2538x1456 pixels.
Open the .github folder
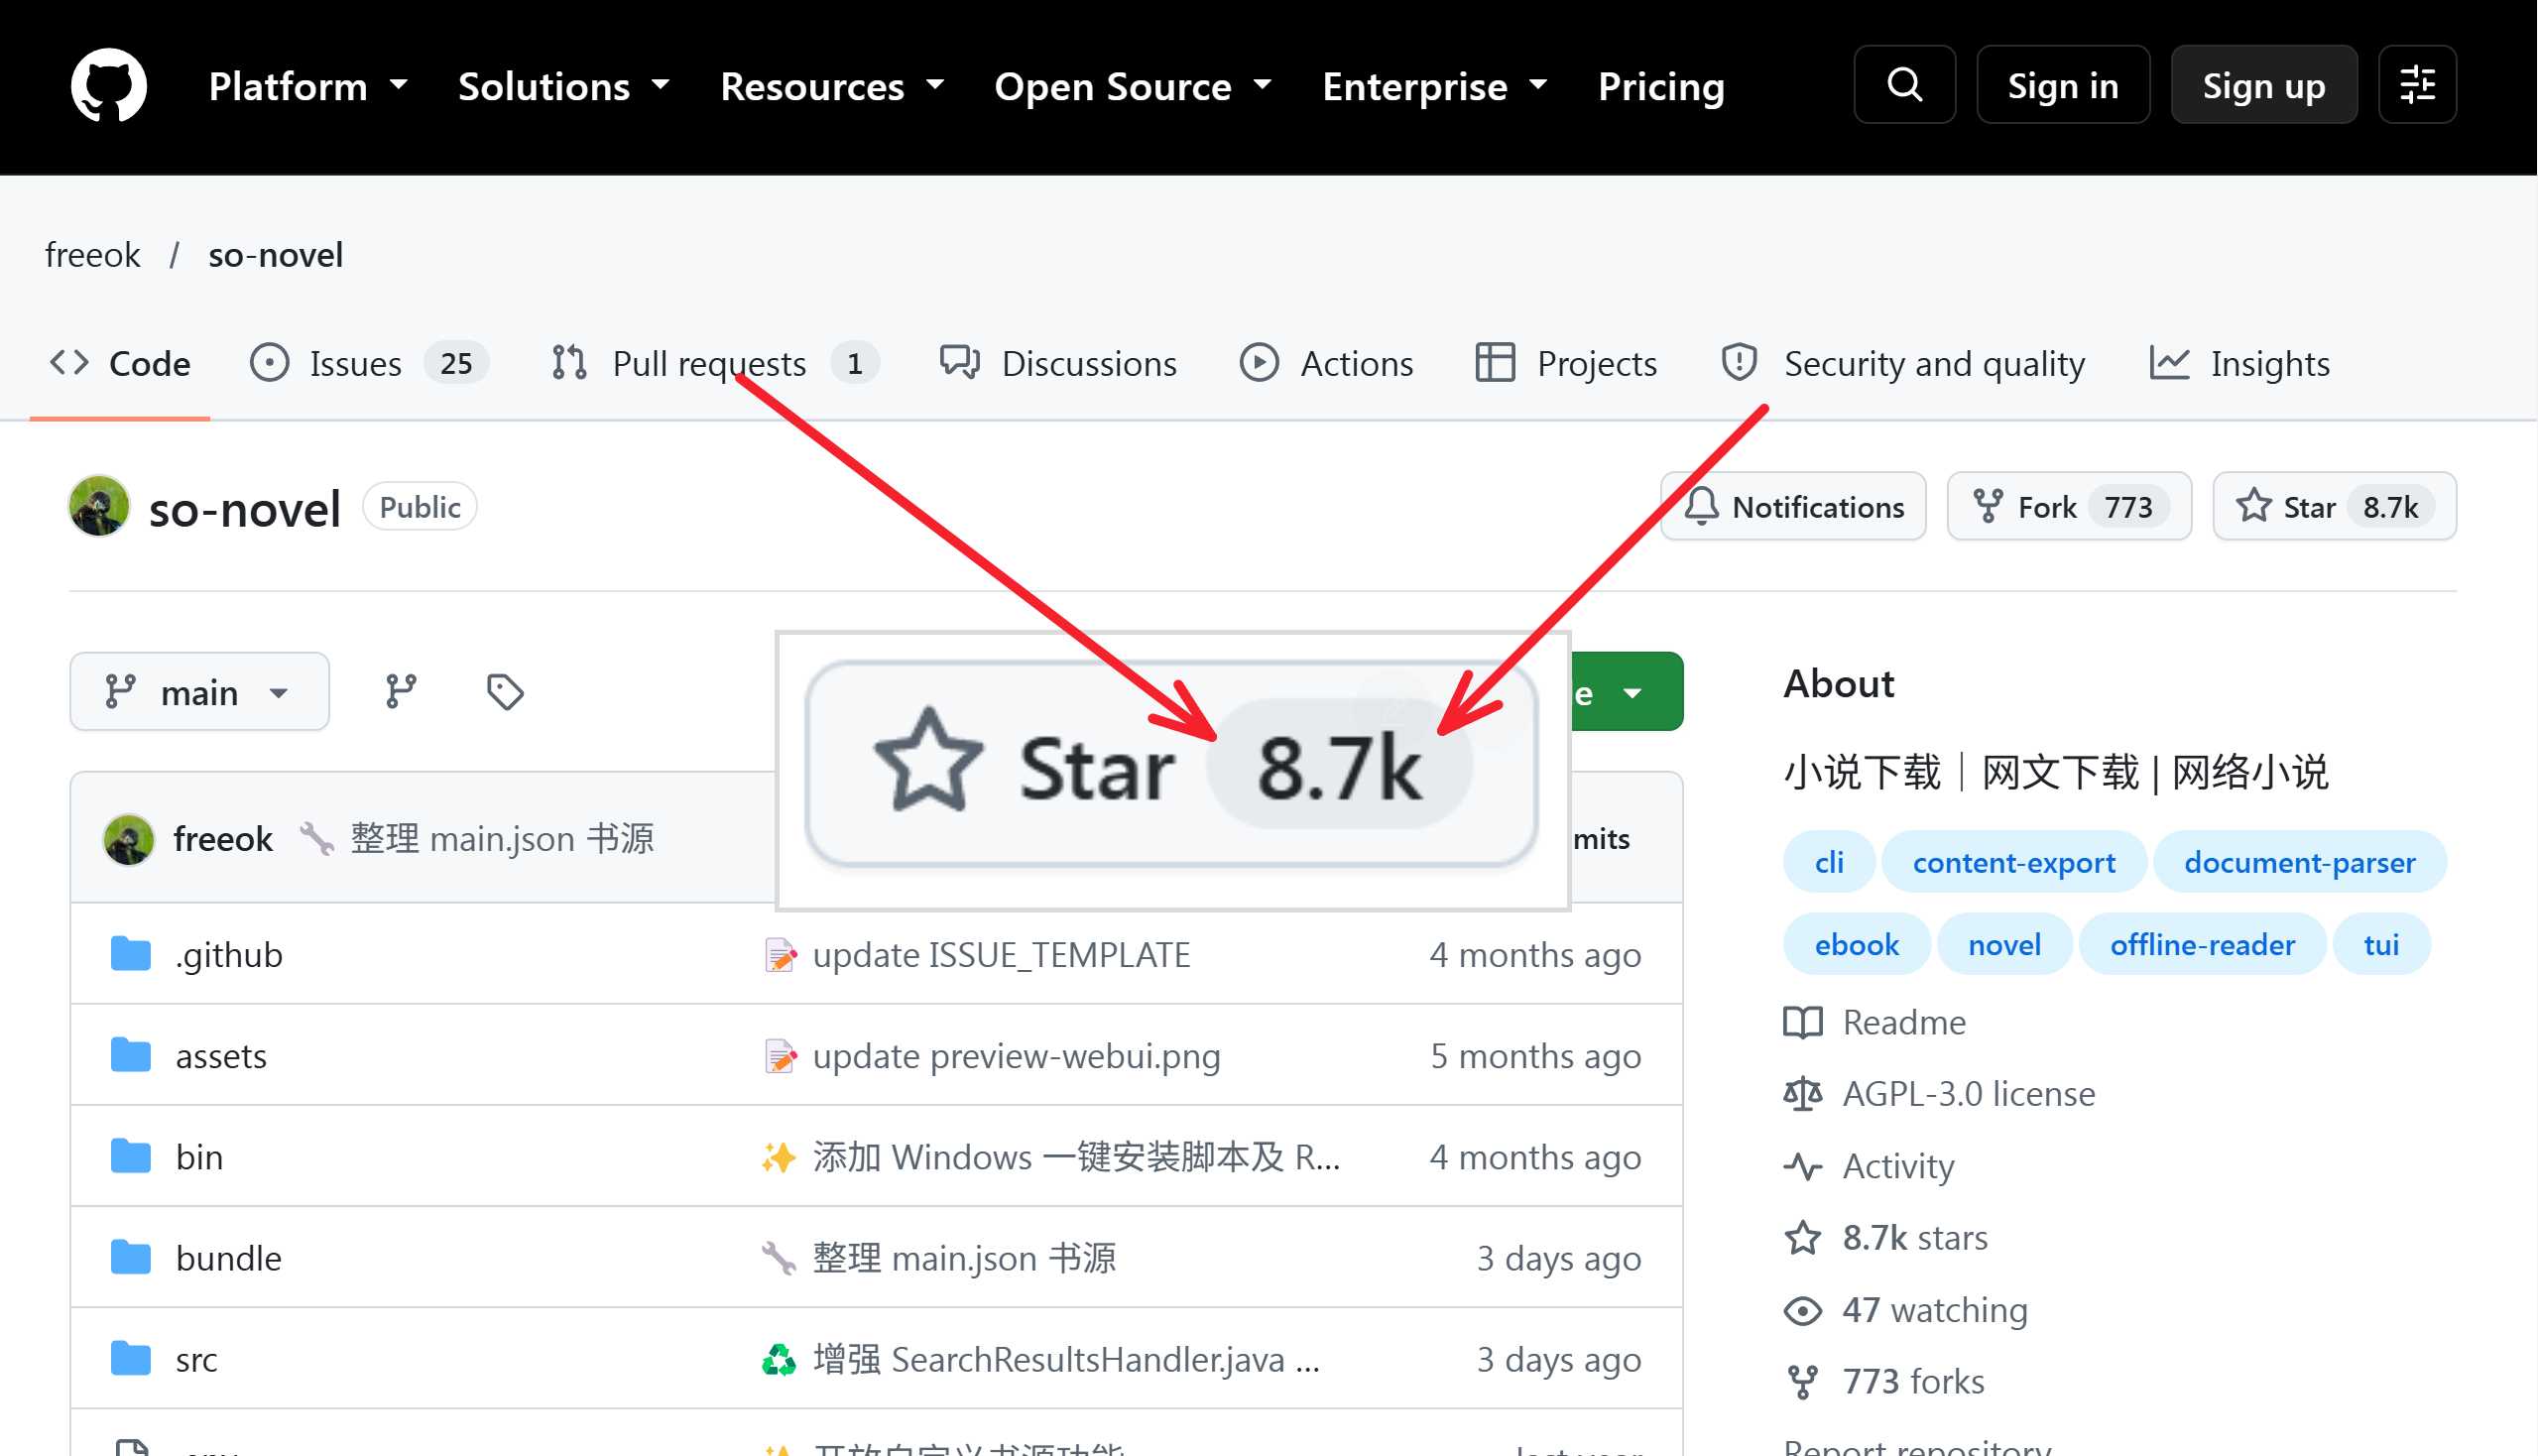pyautogui.click(x=229, y=955)
